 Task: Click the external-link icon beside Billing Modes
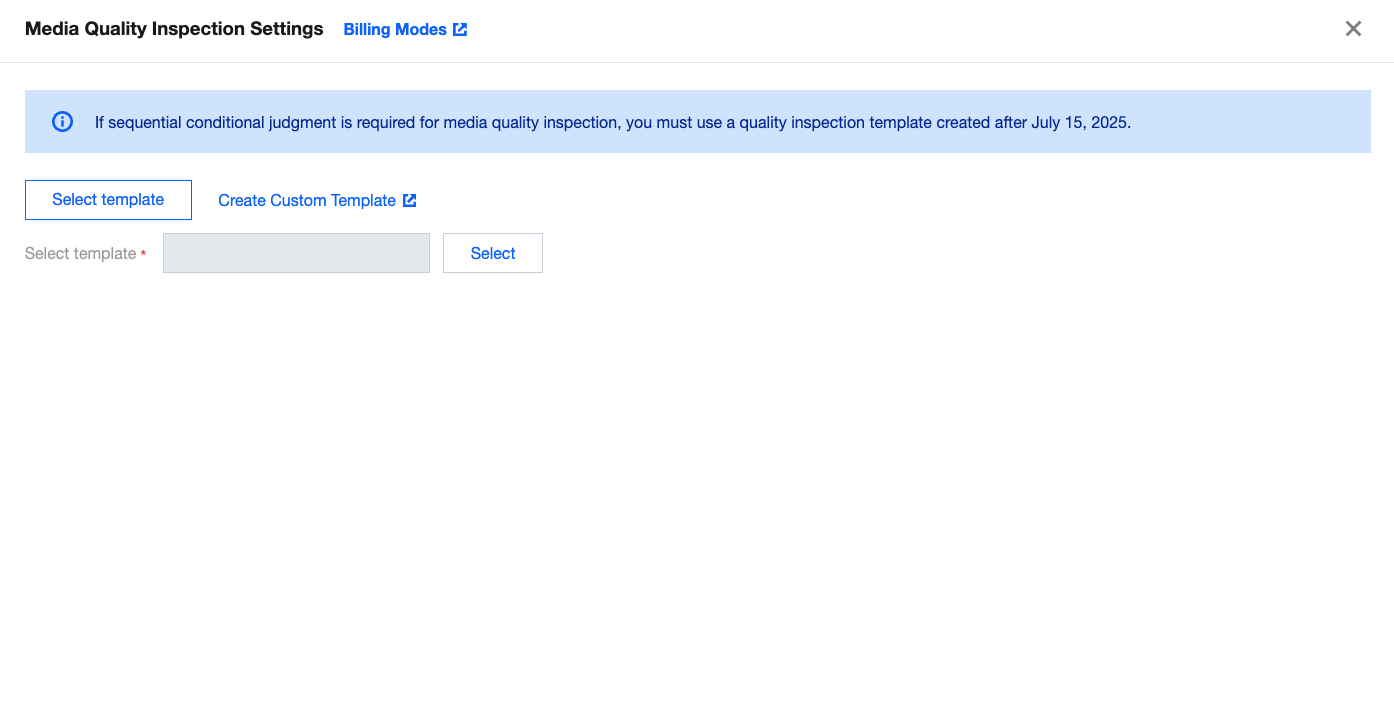[x=460, y=29]
